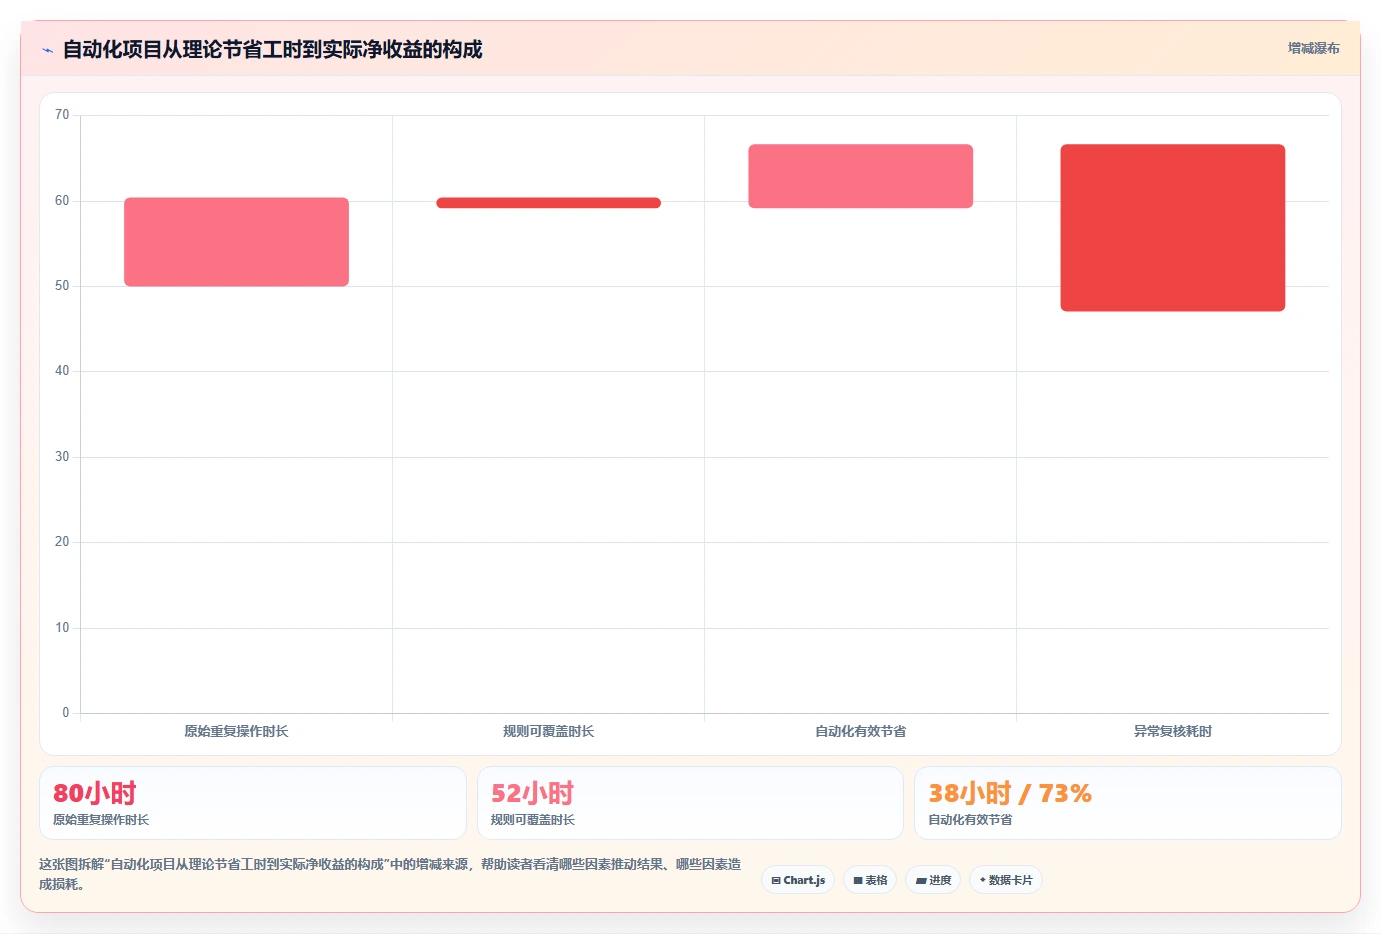
Task: Click the 表格 tag chip
Action: click(870, 880)
